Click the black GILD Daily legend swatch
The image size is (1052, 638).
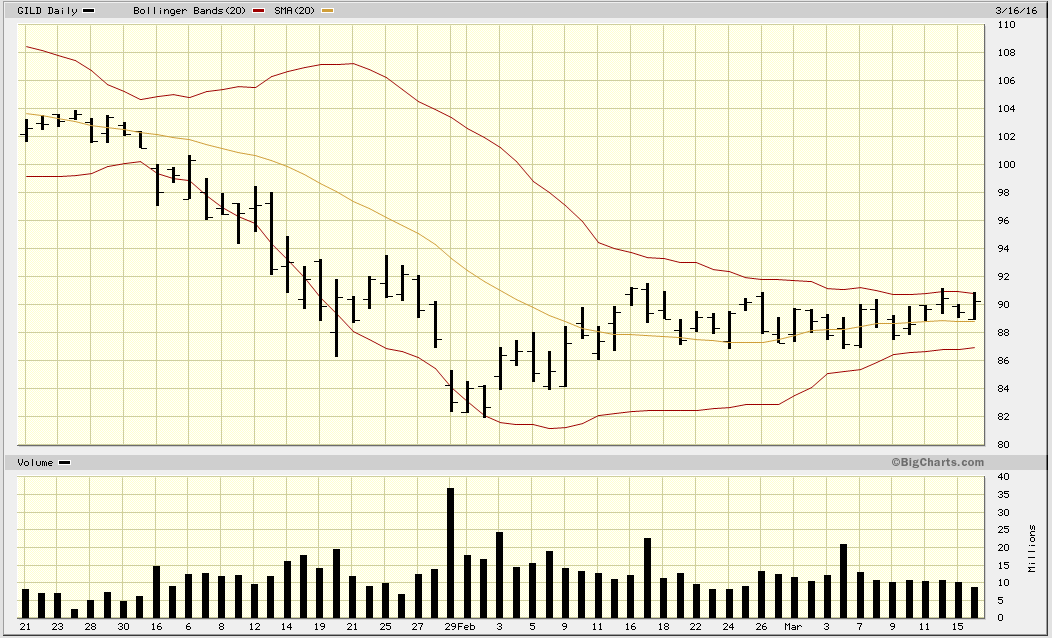[x=89, y=11]
